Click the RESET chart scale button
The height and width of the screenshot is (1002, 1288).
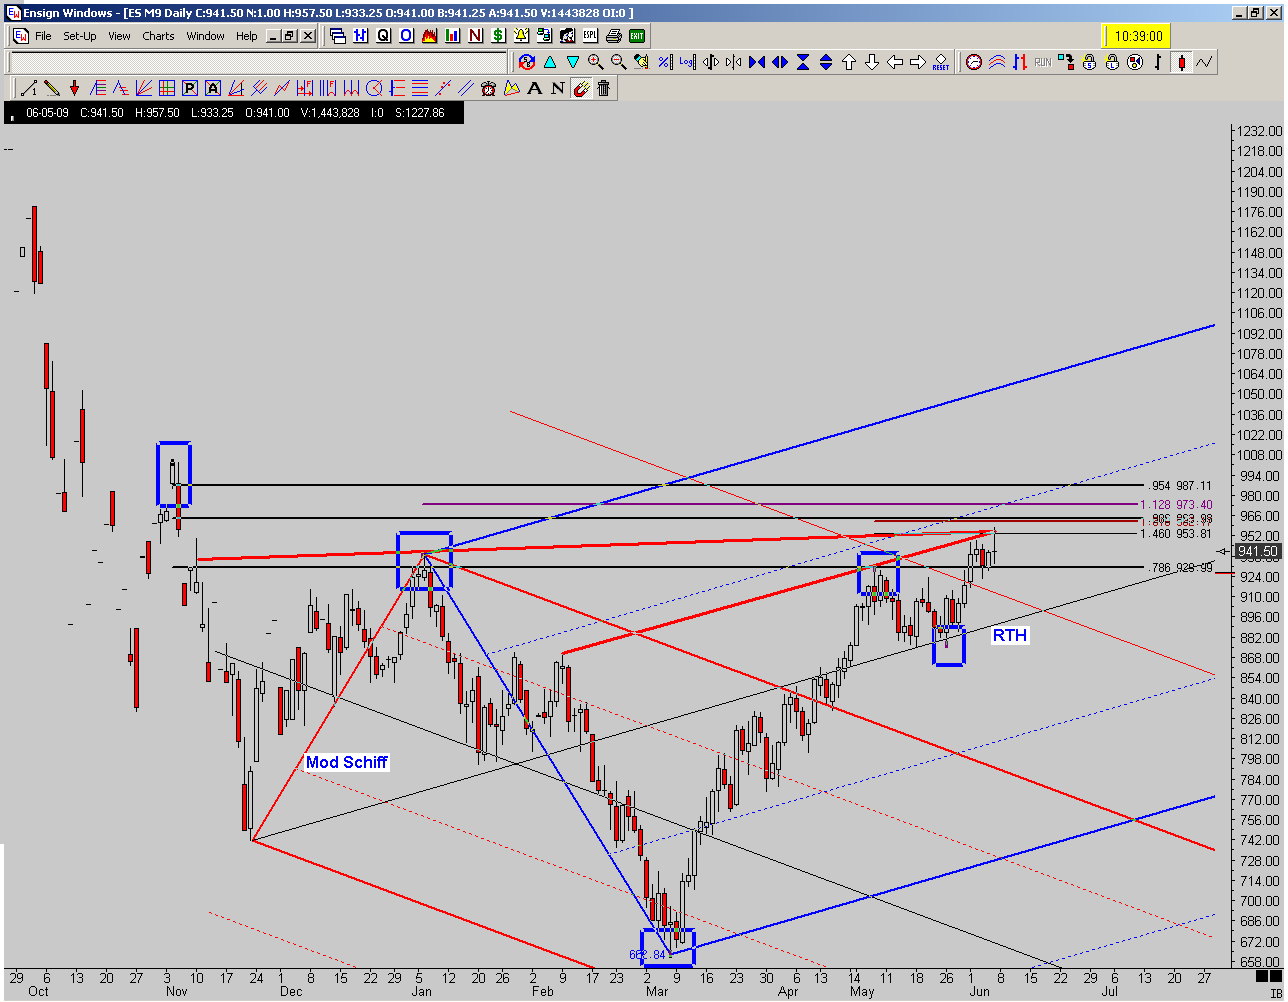tap(941, 62)
